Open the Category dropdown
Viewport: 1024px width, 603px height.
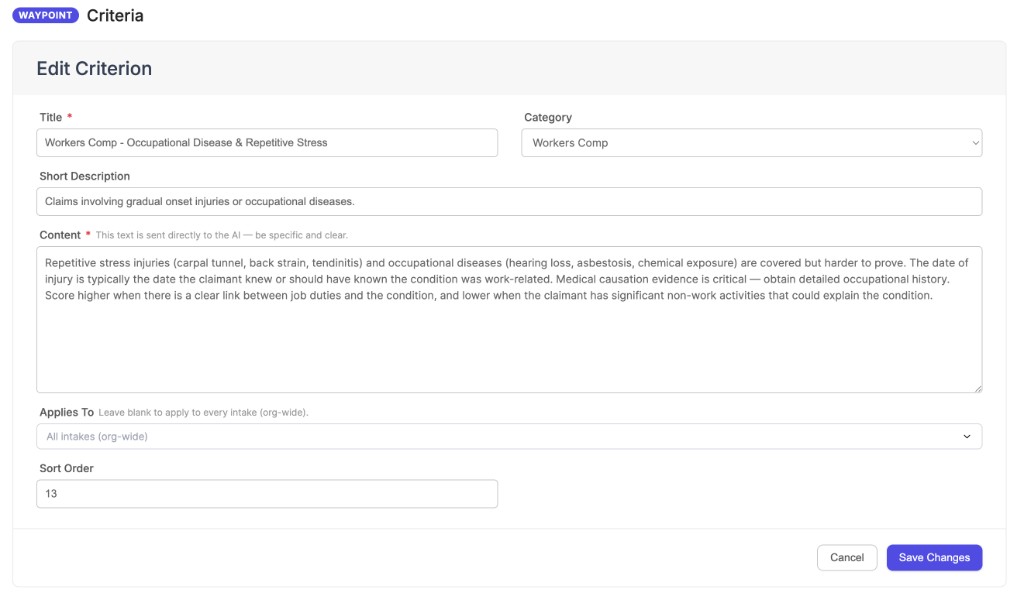point(750,142)
